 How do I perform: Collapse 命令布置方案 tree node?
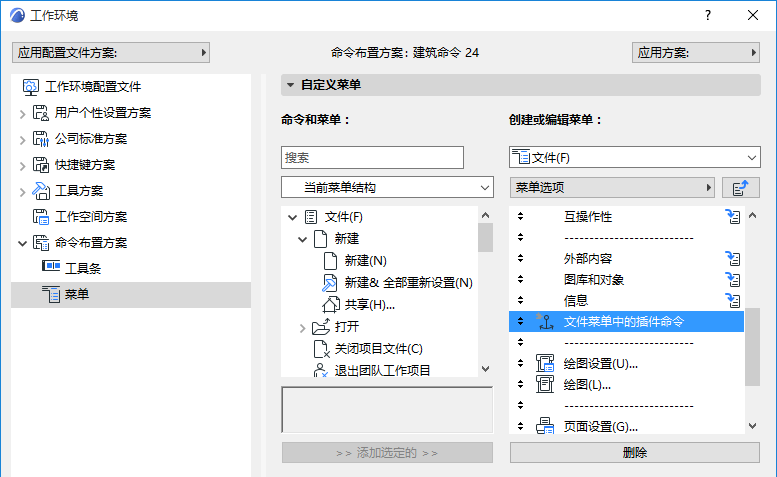point(22,243)
